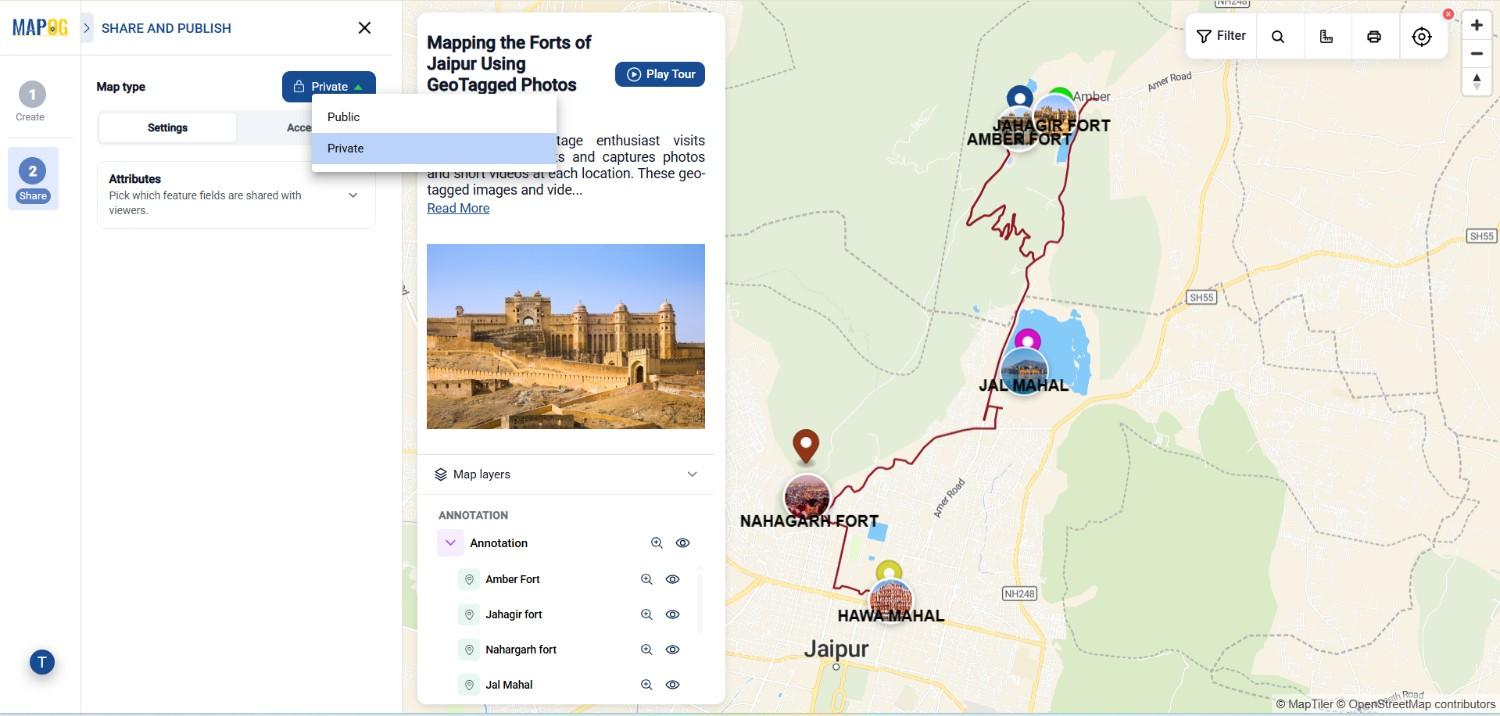Click the Jal Mahal row label
The image size is (1500, 716).
click(509, 685)
